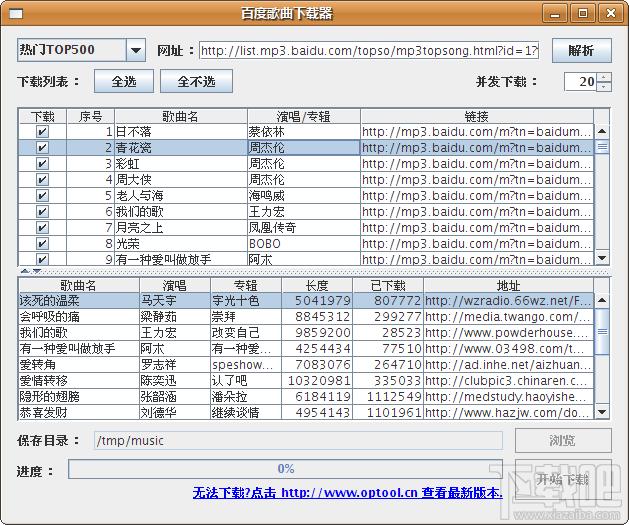629x525 pixels.
Task: Open the 热门TOP500 dropdown arrow
Action: click(136, 50)
